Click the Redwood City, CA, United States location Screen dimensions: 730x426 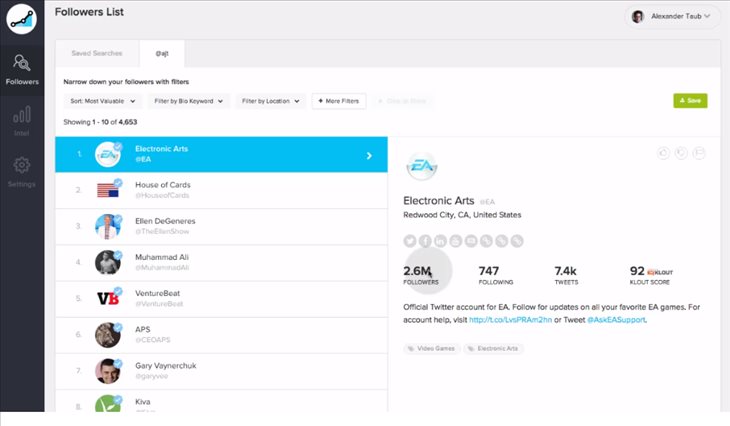pyautogui.click(x=462, y=215)
